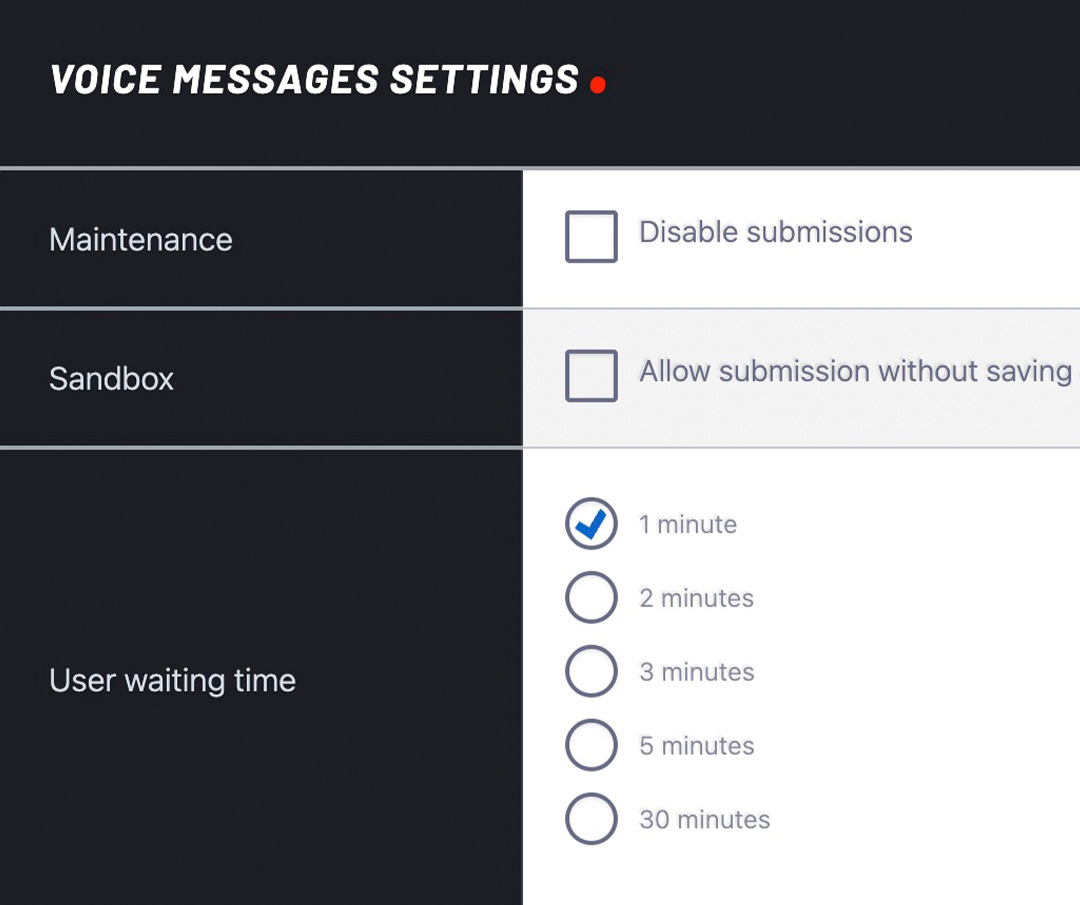This screenshot has height=905, width=1080.
Task: Click the blue checkmark icon in 1 minute option
Action: coord(593,523)
